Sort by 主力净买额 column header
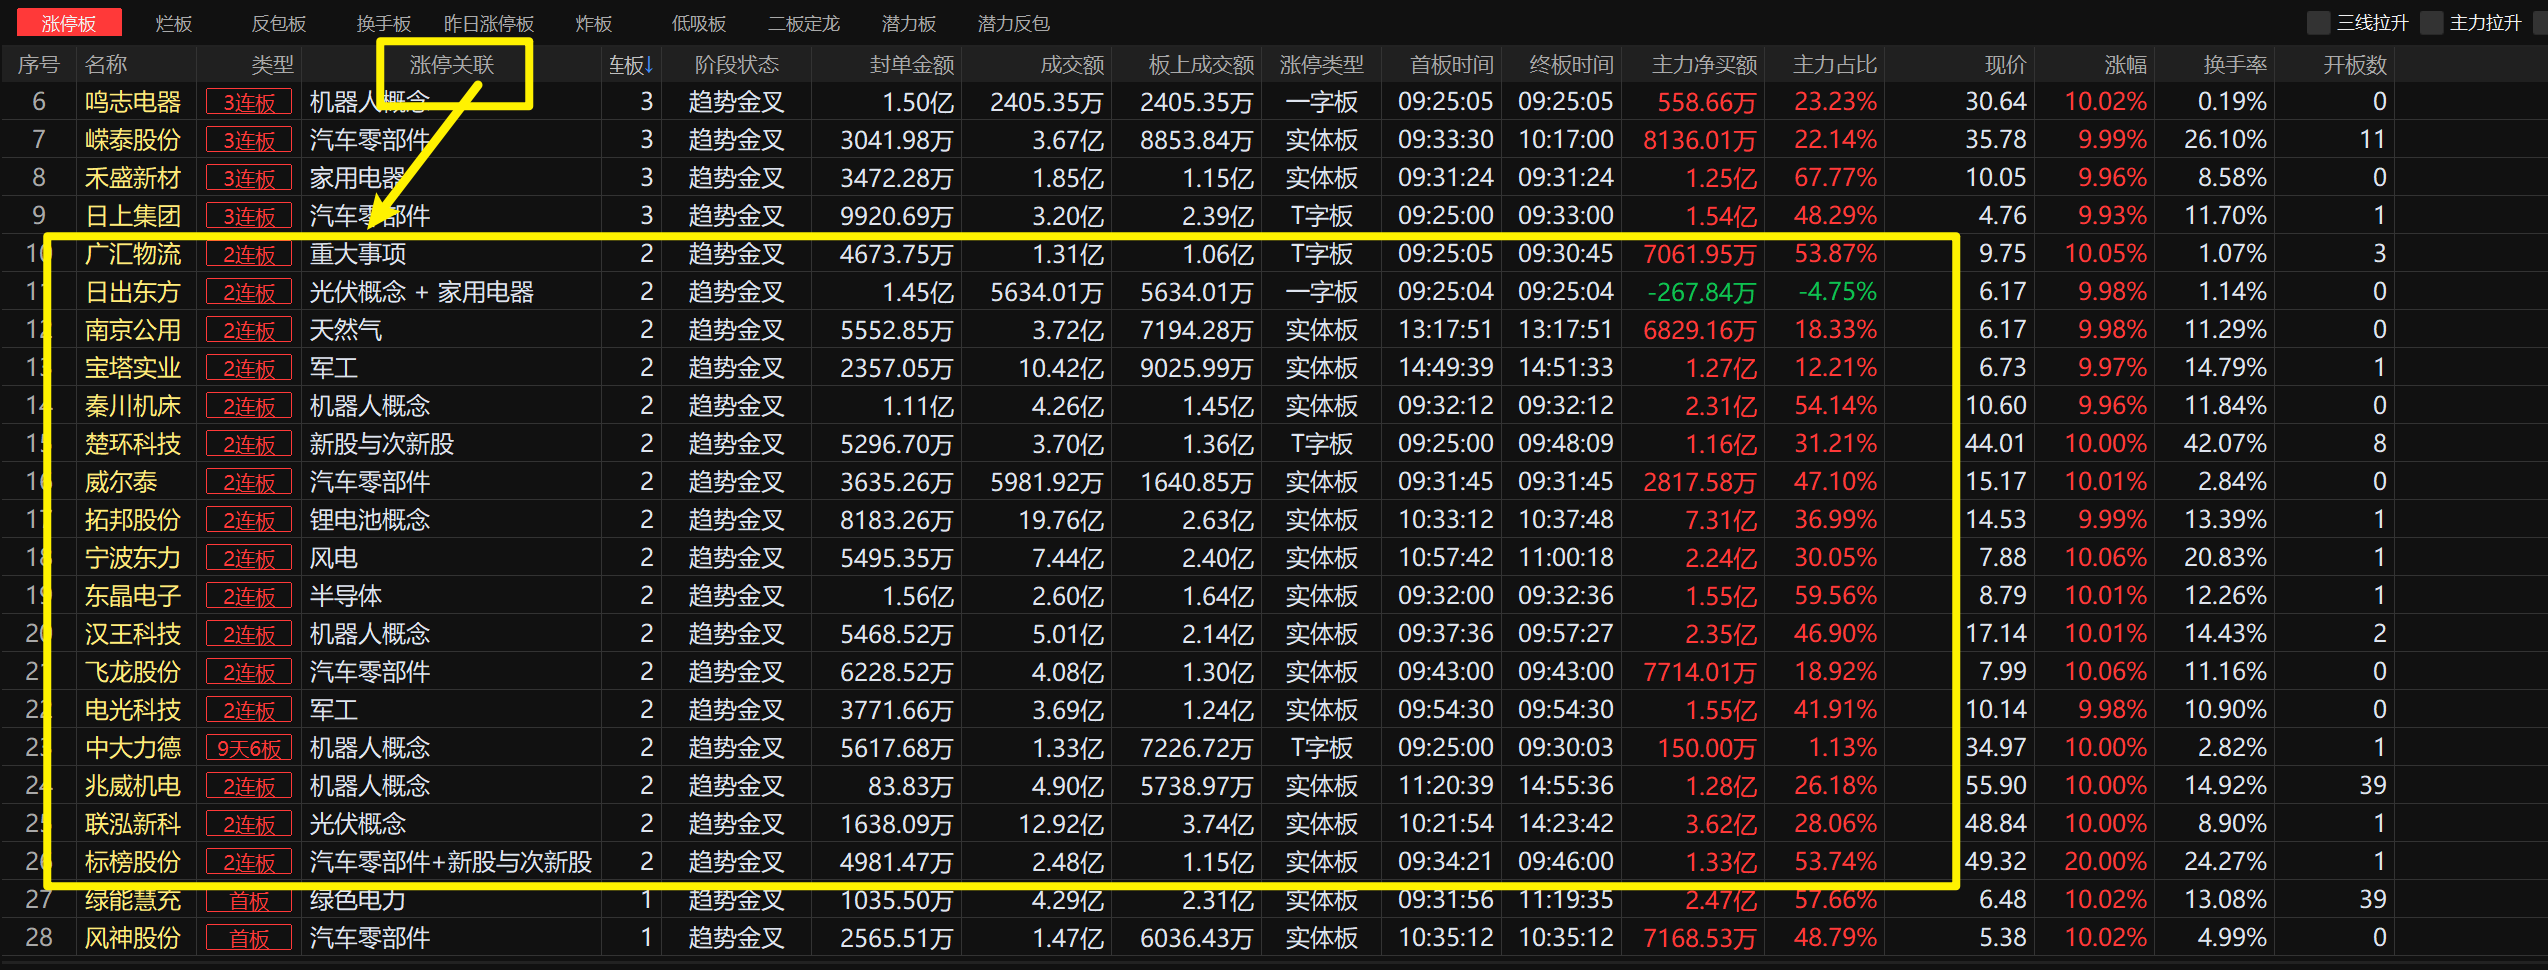 1705,65
